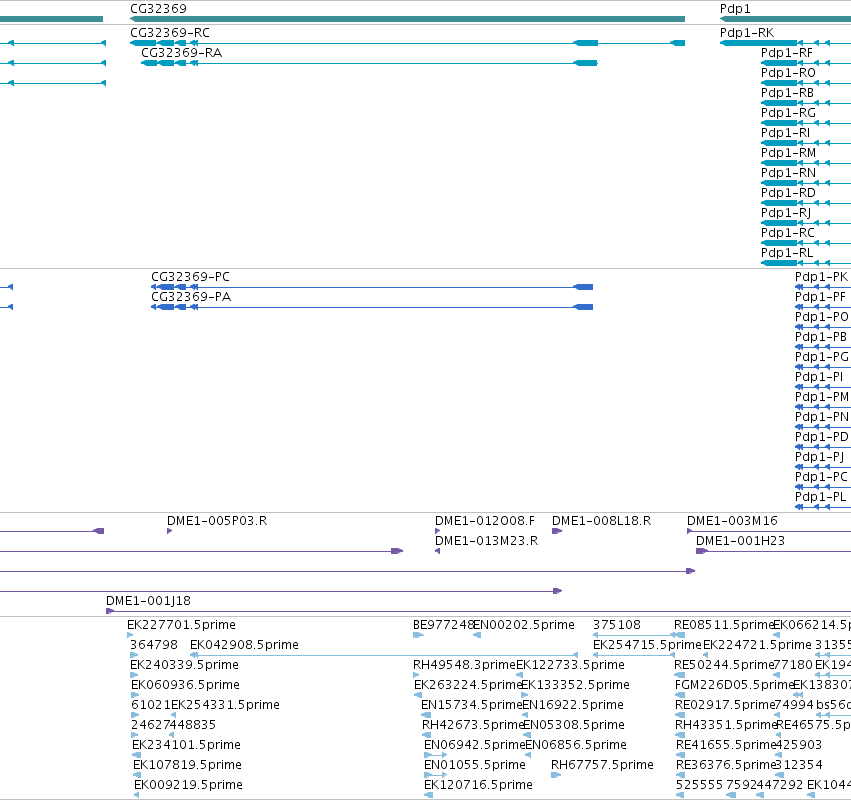The width and height of the screenshot is (851, 800).
Task: Open the EK060936.5prime EST
Action: click(x=186, y=685)
